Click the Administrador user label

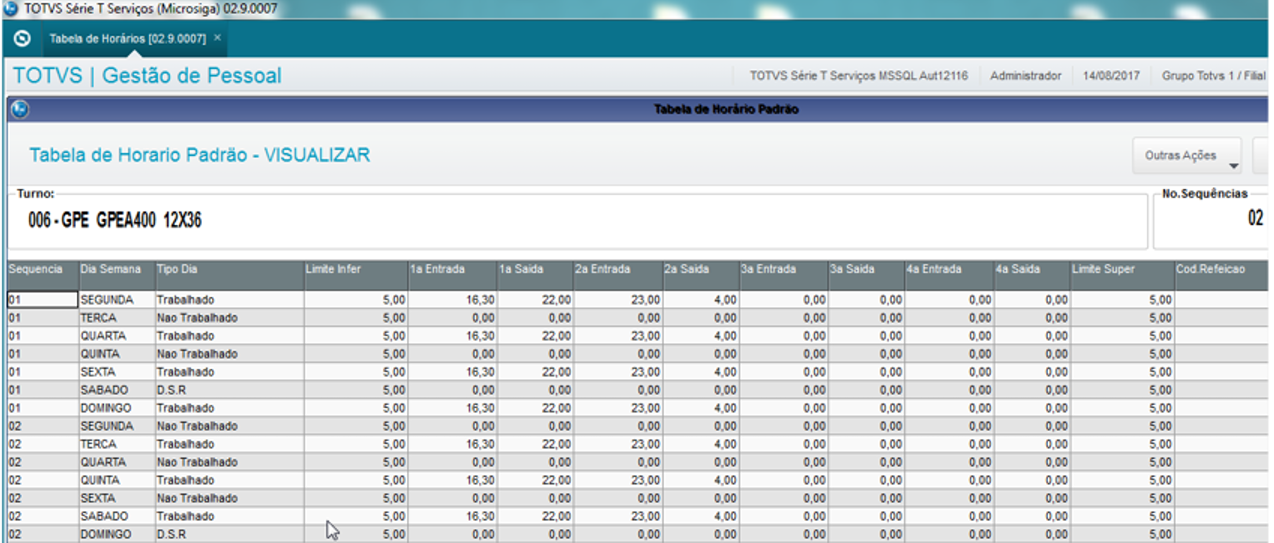1025,76
